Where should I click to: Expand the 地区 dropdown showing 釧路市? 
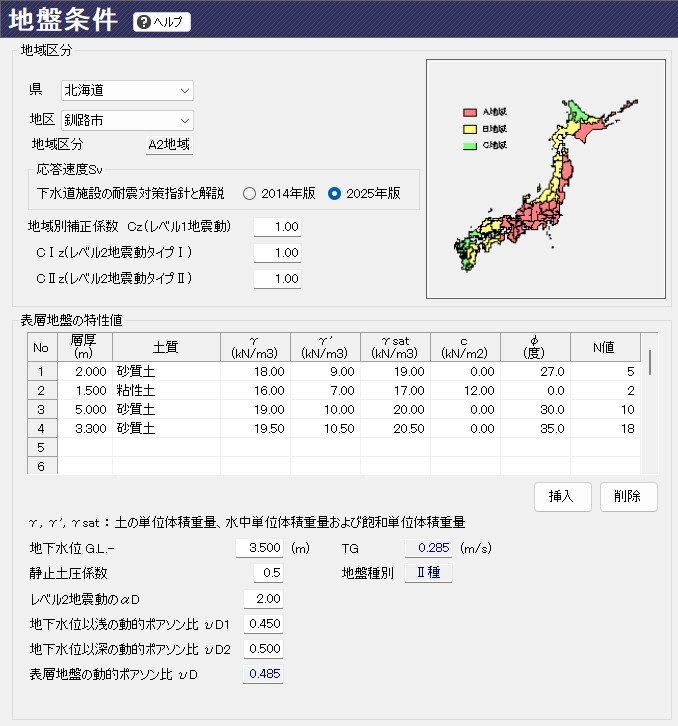(127, 120)
